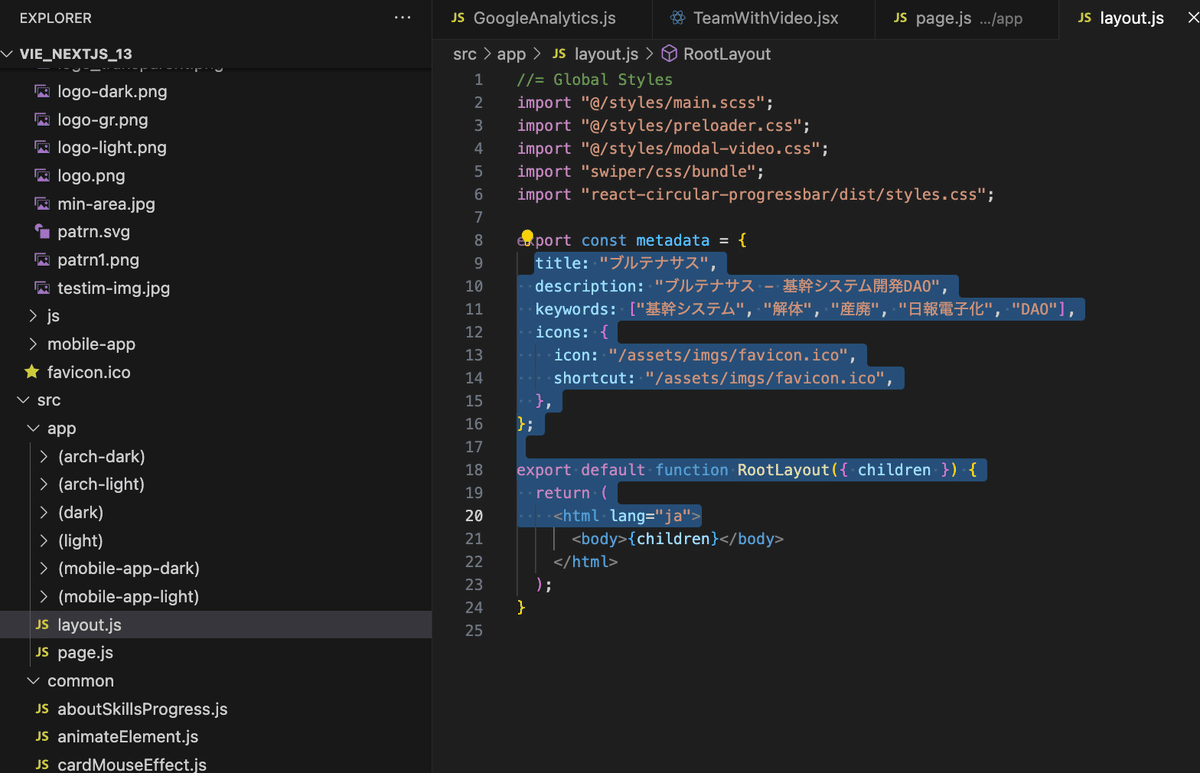Collapse the common folder
Screen dimensions: 1200x773
tap(33, 681)
